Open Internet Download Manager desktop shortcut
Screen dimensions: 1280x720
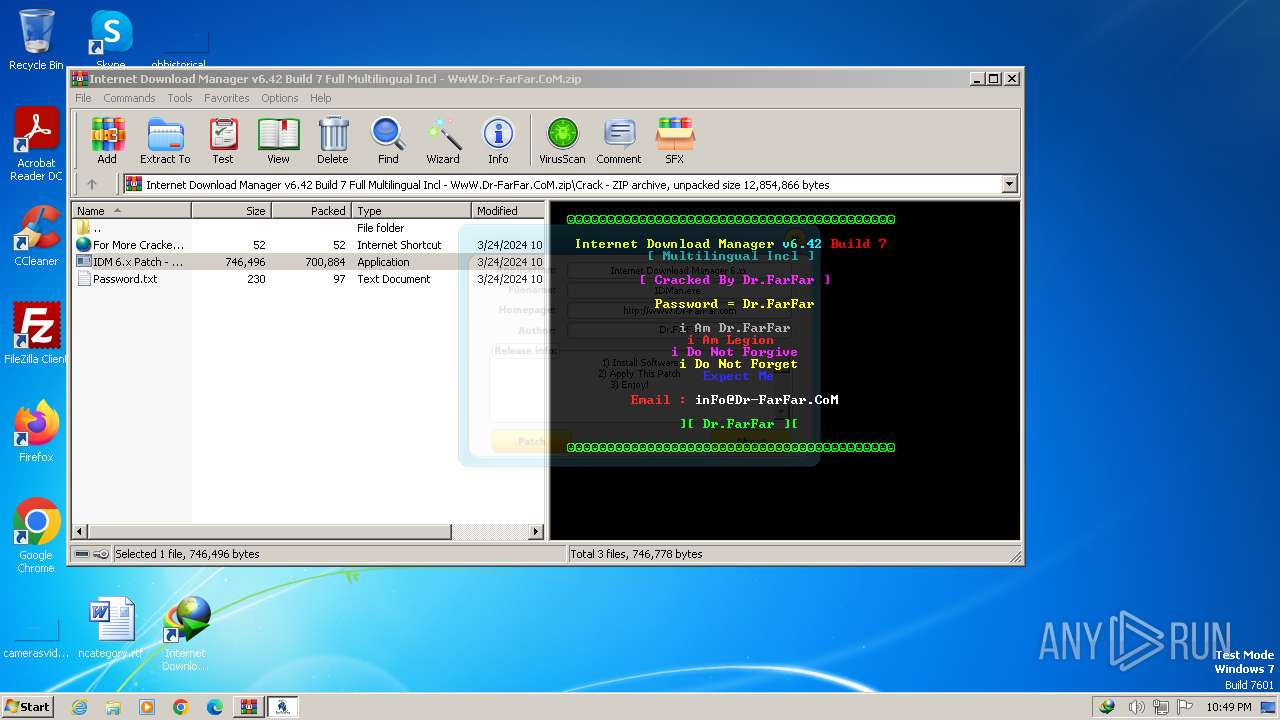point(186,634)
